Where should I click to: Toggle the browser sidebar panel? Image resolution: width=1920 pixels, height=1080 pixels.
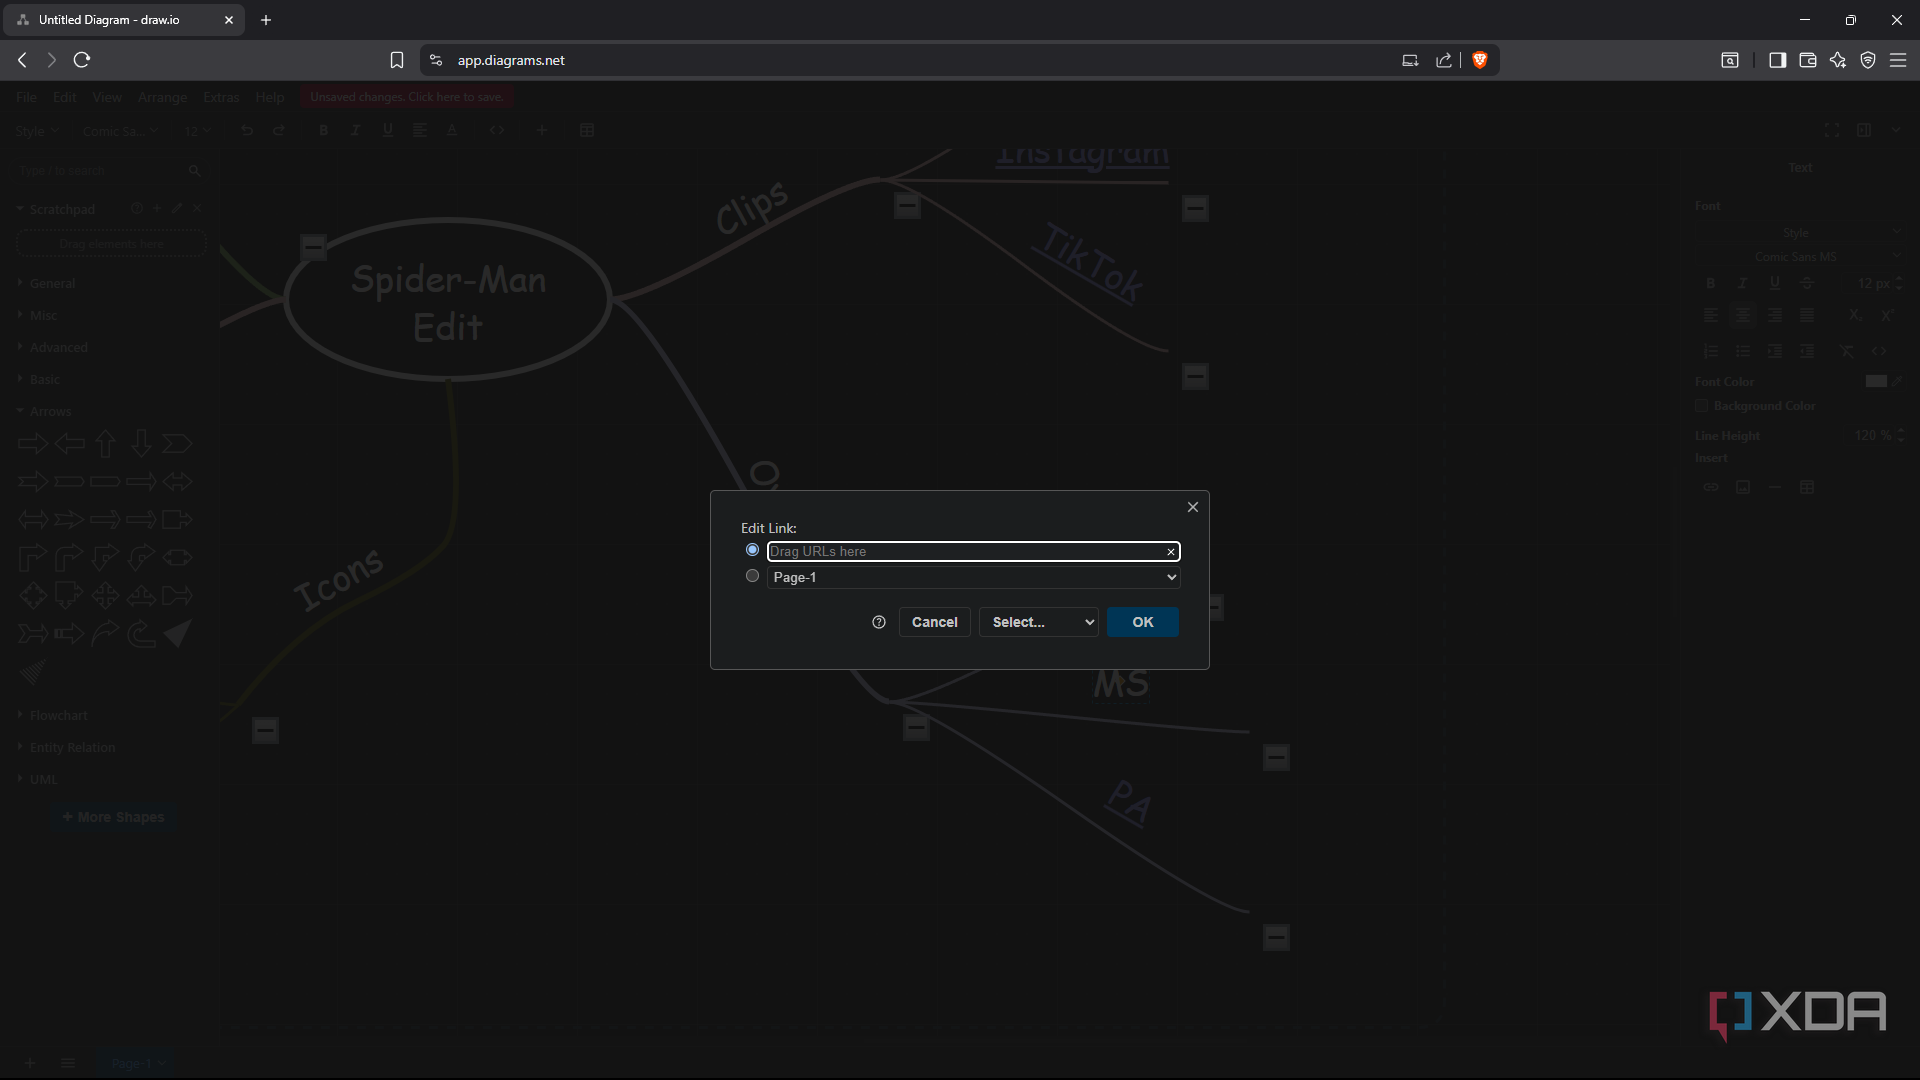pyautogui.click(x=1777, y=60)
